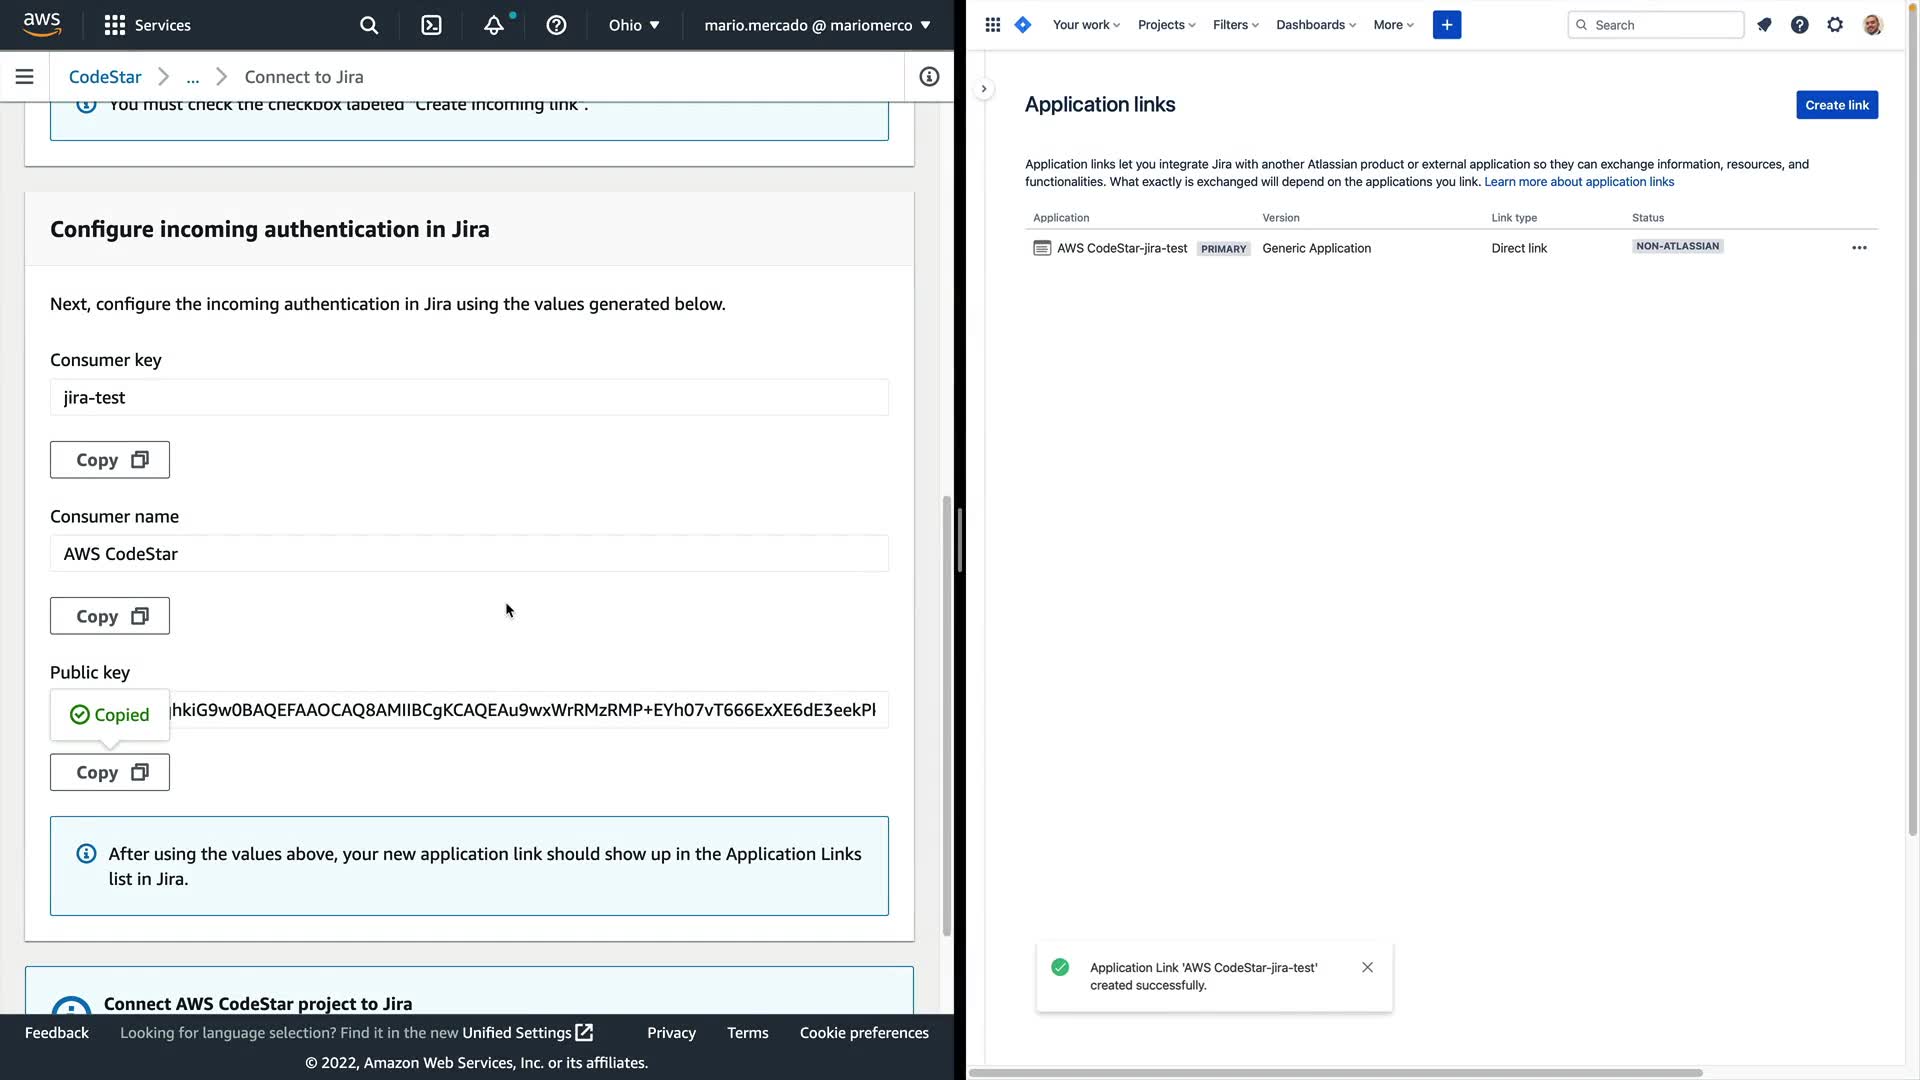Viewport: 1920px width, 1080px height.
Task: Dismiss the application link success notification
Action: tap(1367, 967)
